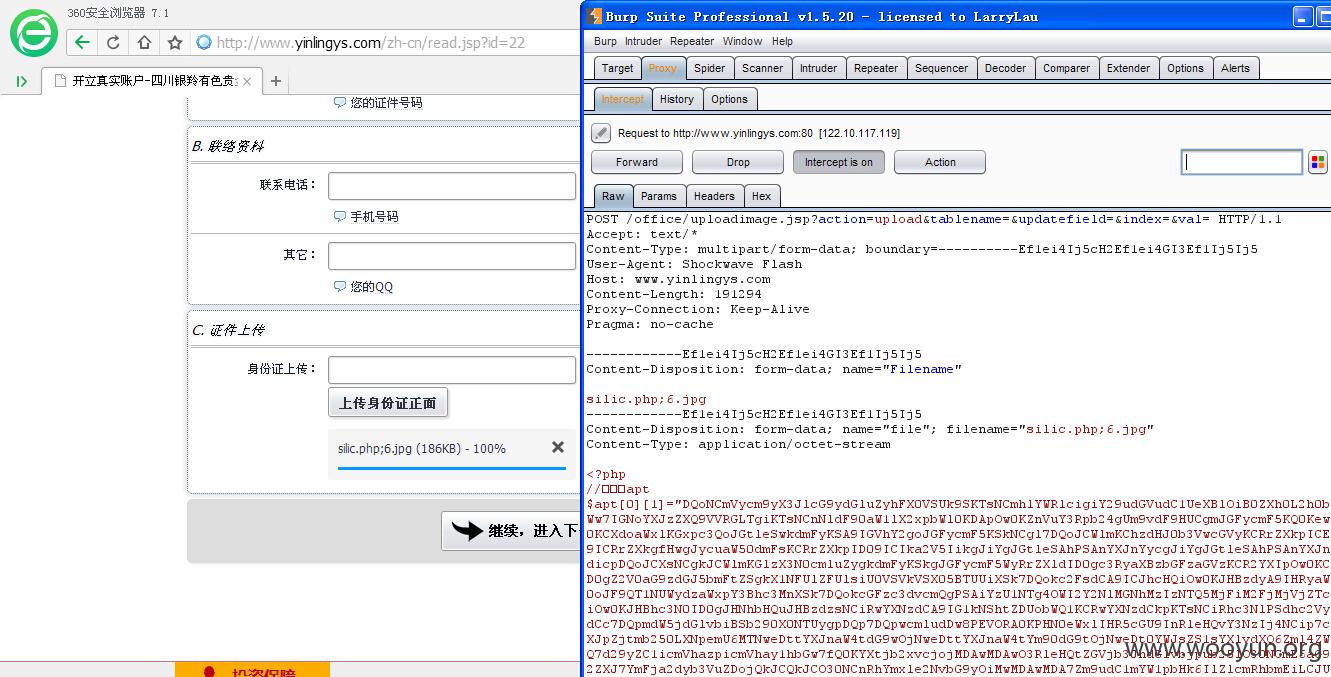Click the pencil edit-request icon
1331x677 pixels.
(x=601, y=132)
